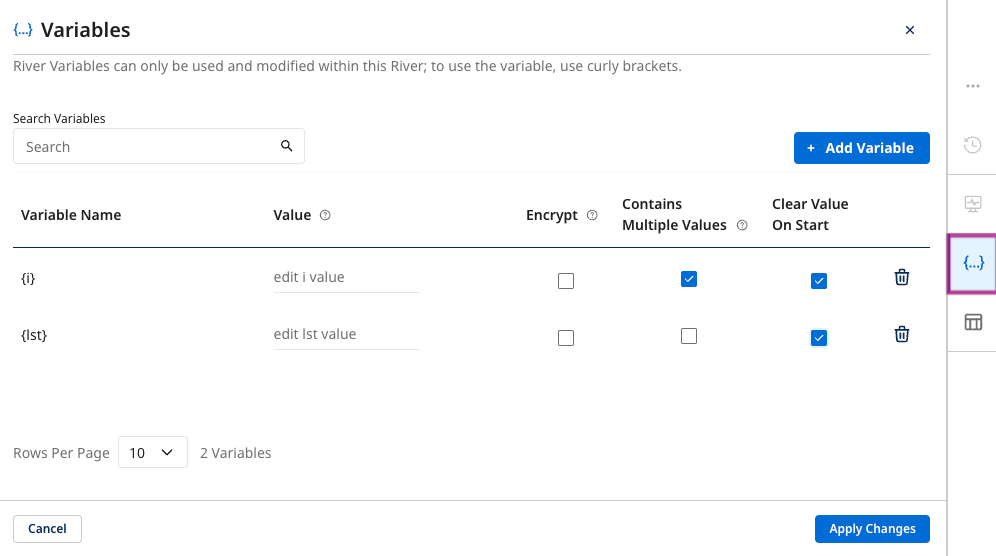Click the three-dots more options icon
996x556 pixels.
point(972,87)
